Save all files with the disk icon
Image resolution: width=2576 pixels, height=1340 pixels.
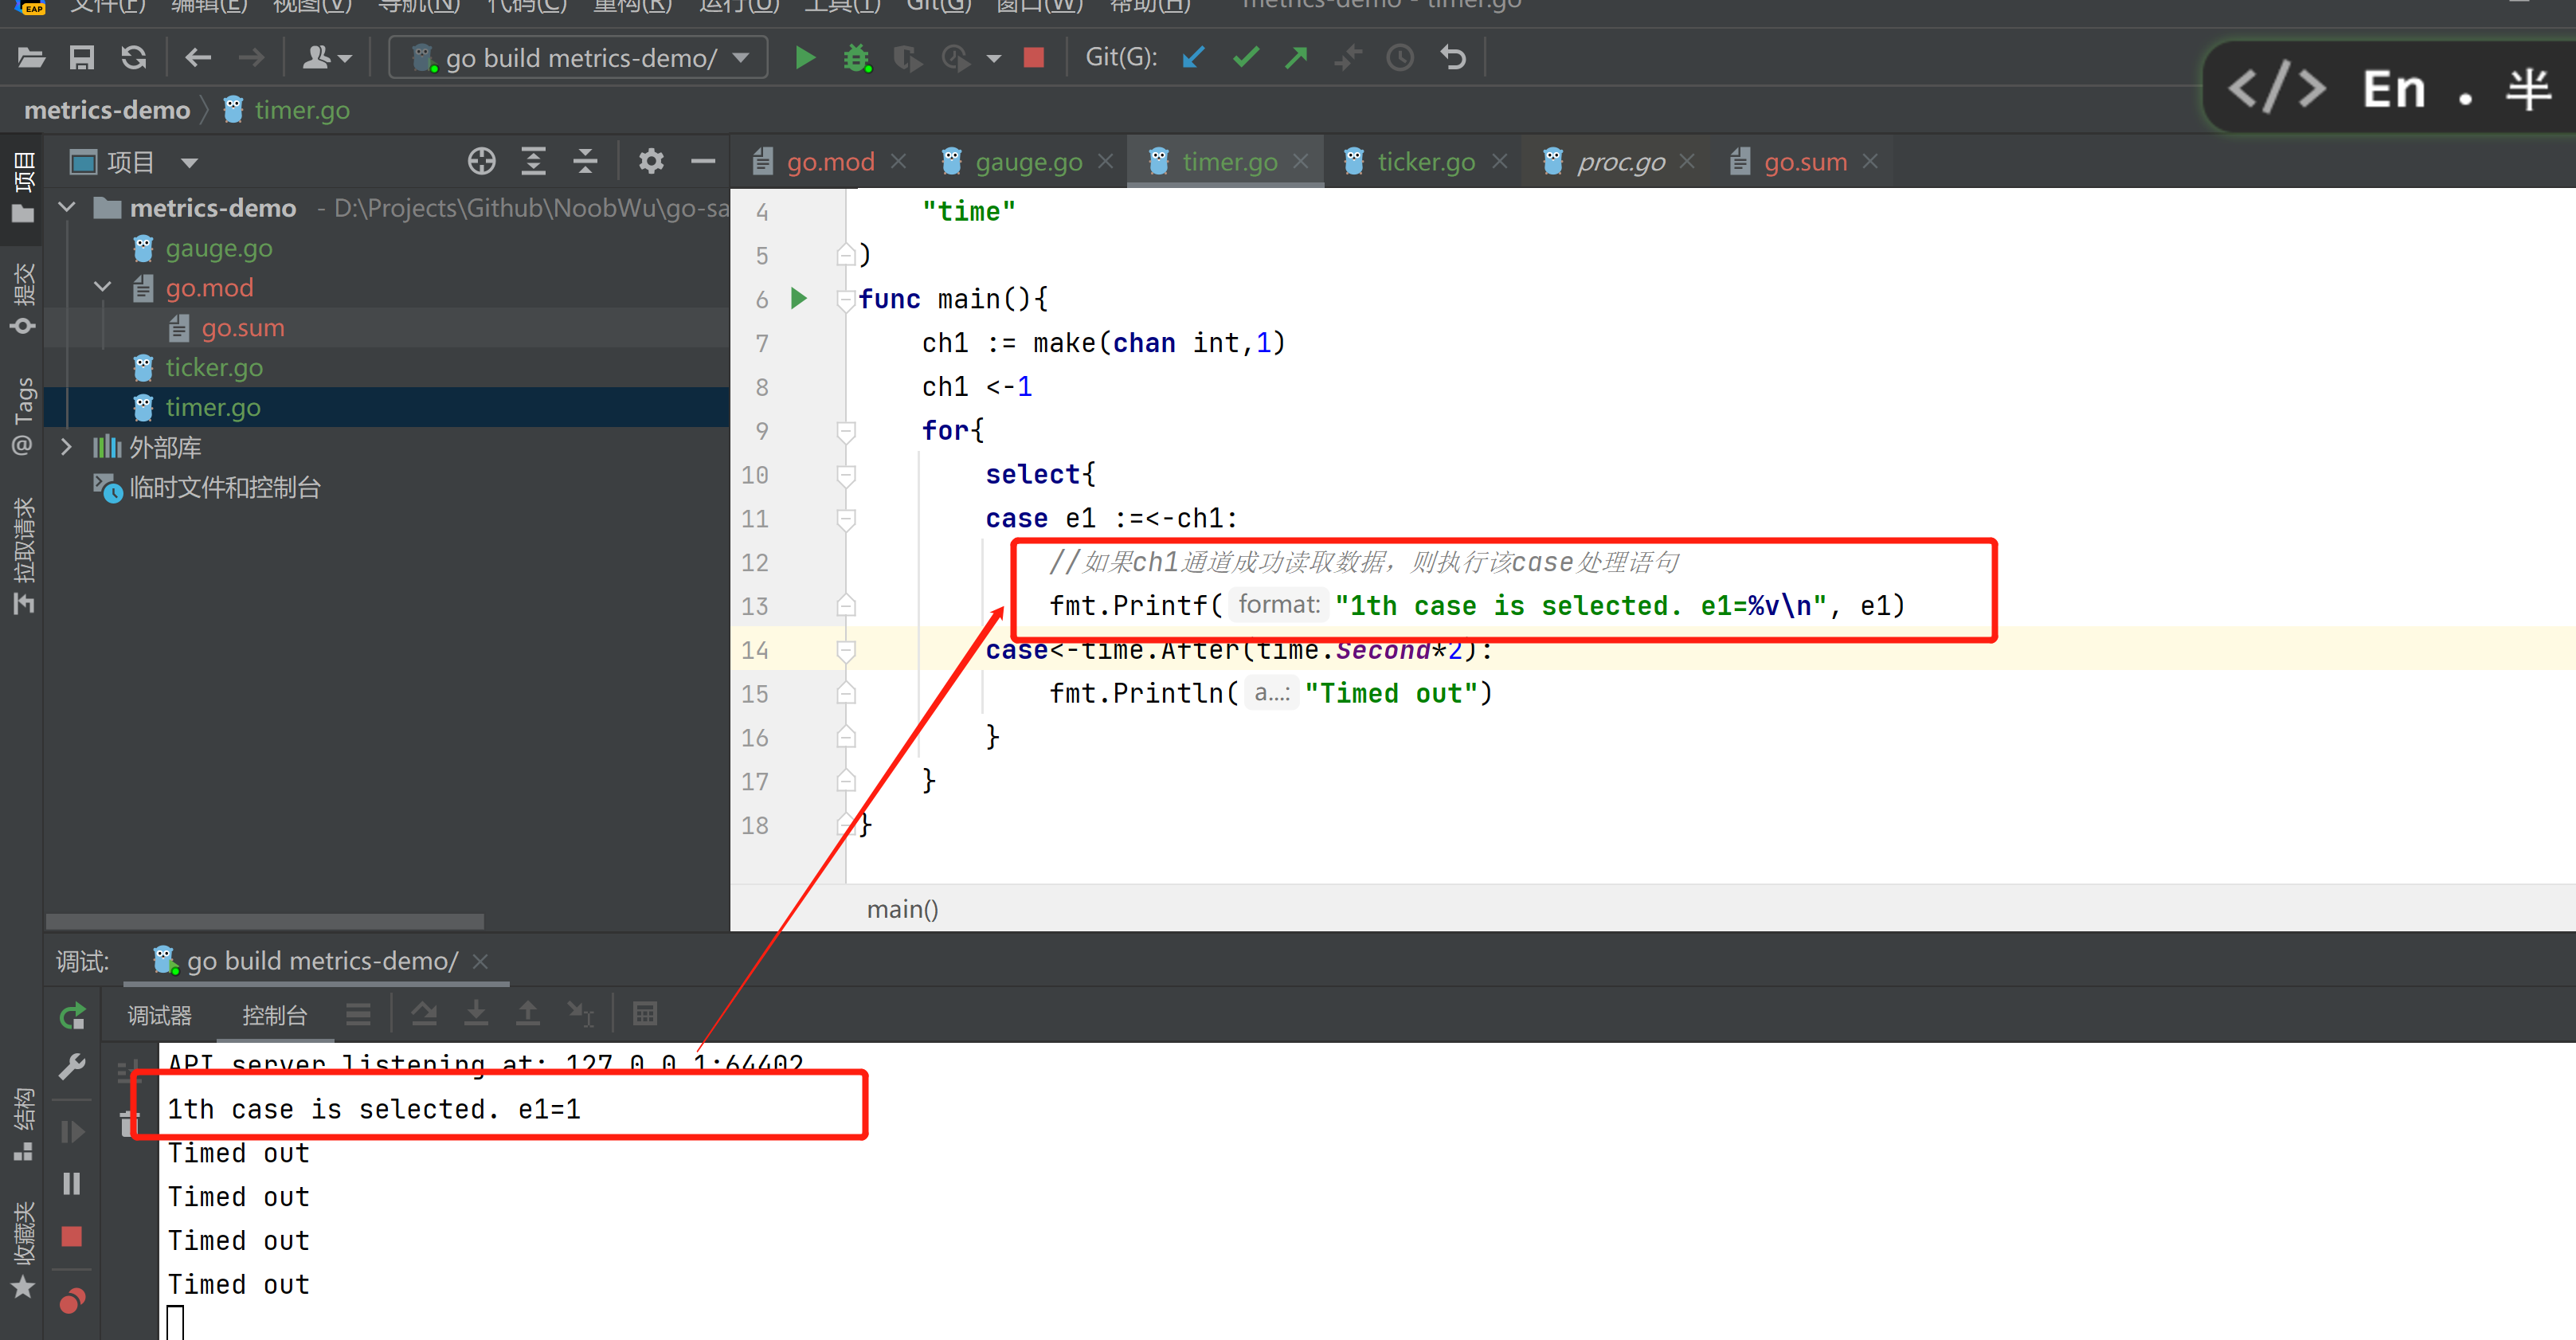tap(82, 58)
